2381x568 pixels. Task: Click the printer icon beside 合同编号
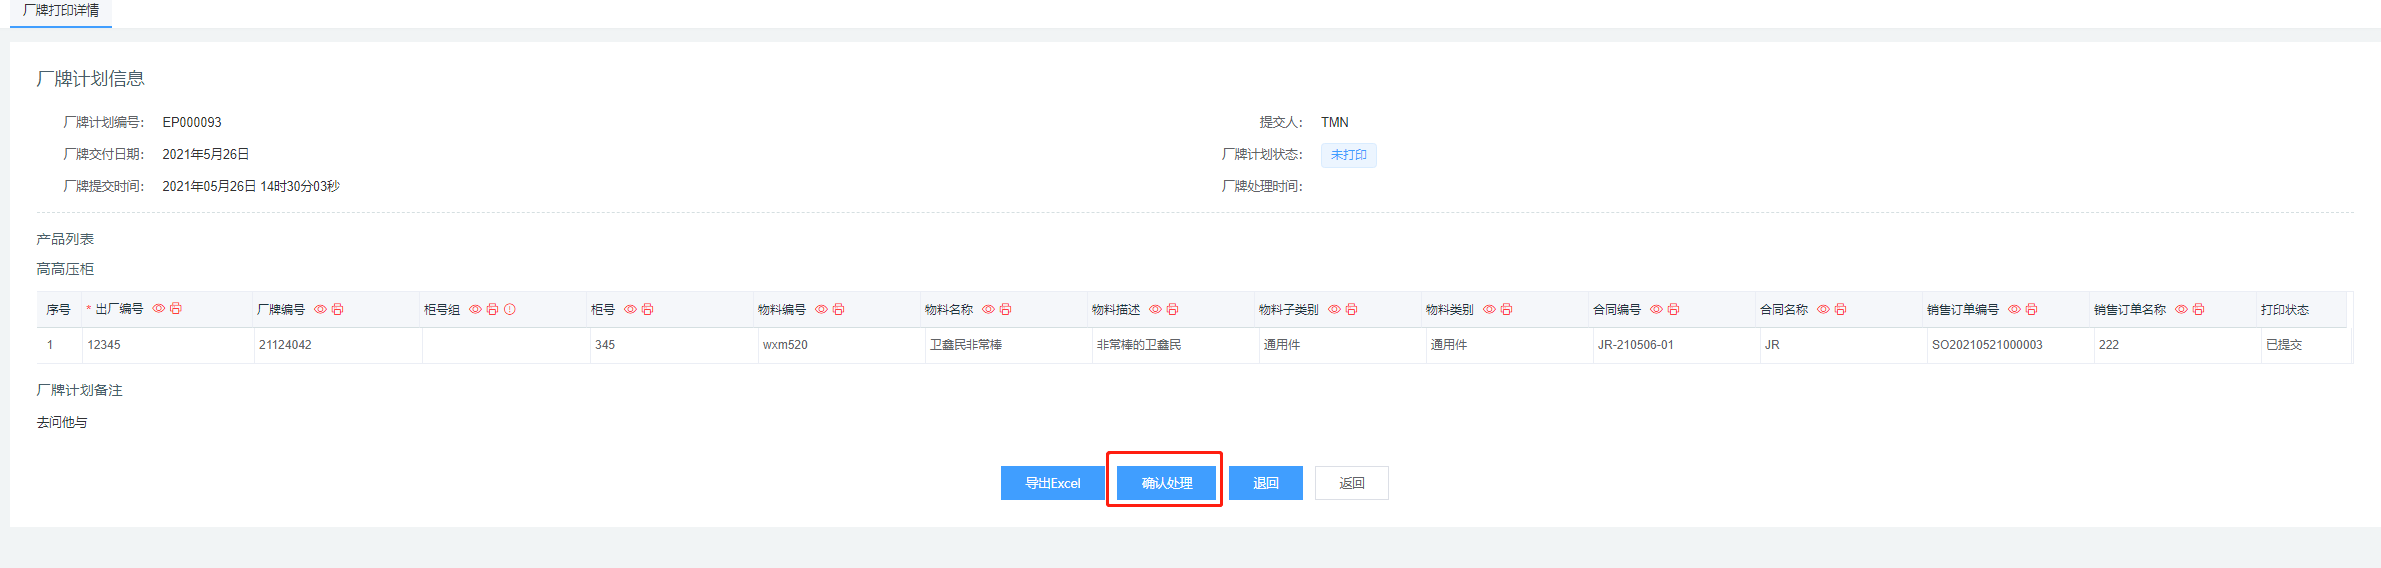(x=1674, y=310)
